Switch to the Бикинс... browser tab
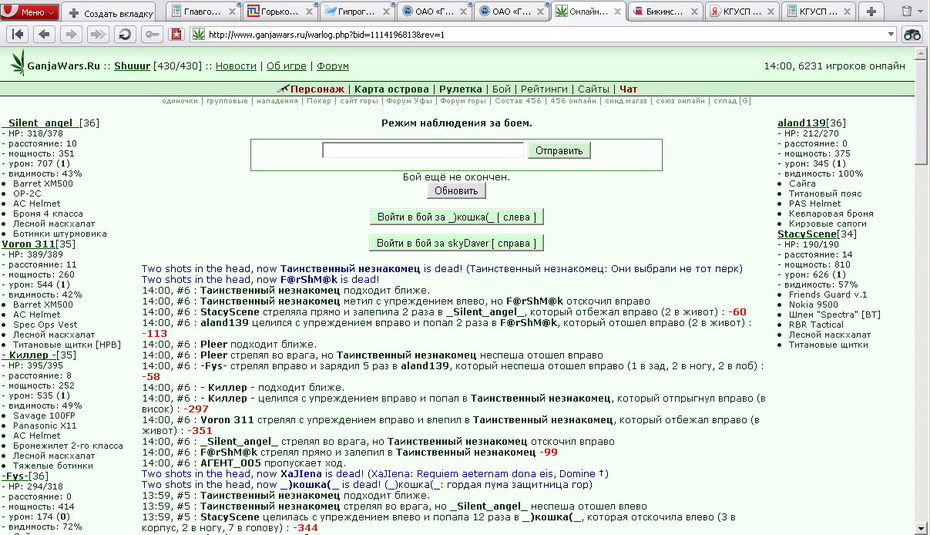Screen dimensions: 930x535 (664, 11)
